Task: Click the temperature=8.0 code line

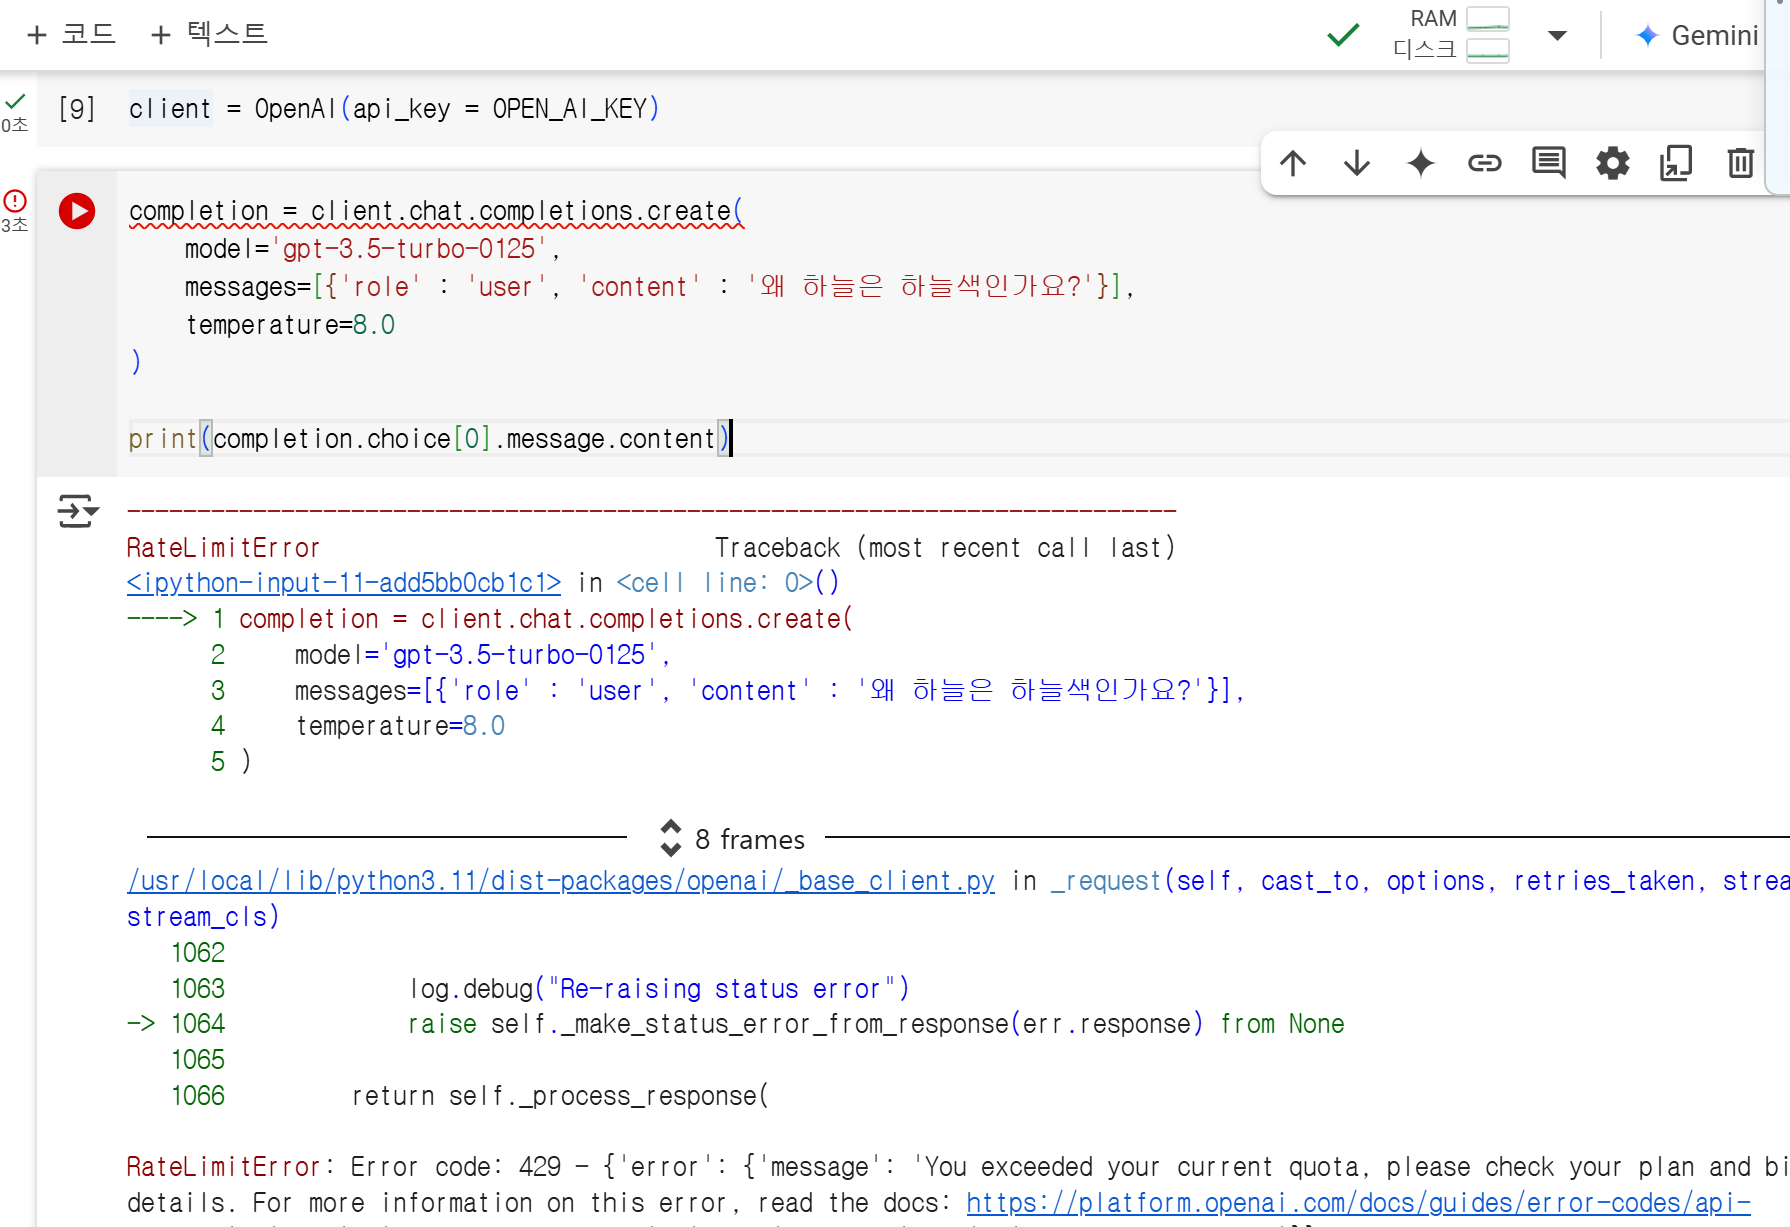Action: [x=290, y=325]
